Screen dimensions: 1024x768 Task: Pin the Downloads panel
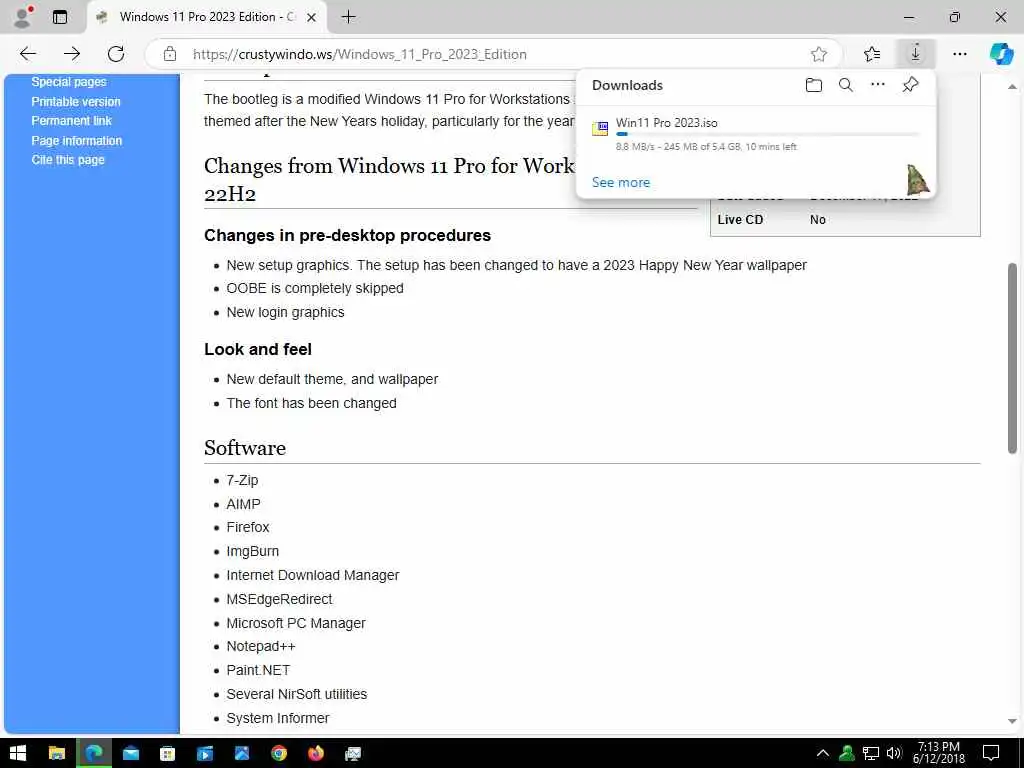point(910,85)
